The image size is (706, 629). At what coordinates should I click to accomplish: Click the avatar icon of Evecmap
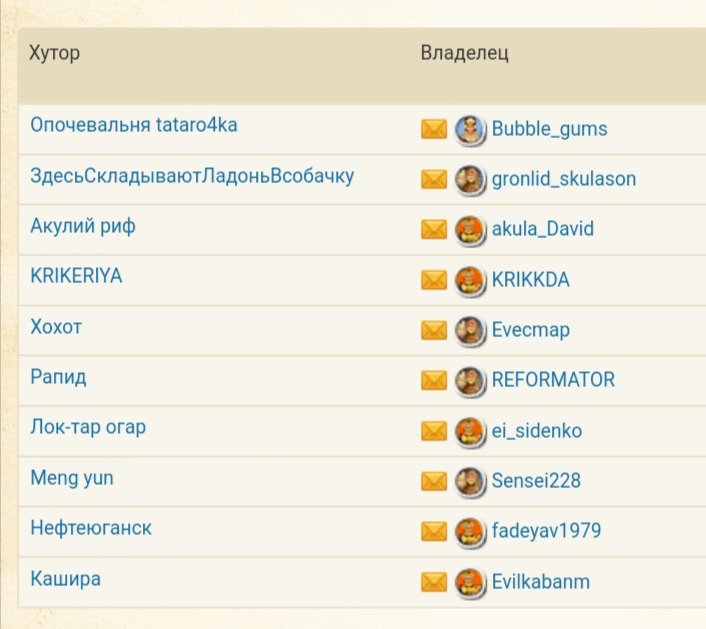[469, 330]
